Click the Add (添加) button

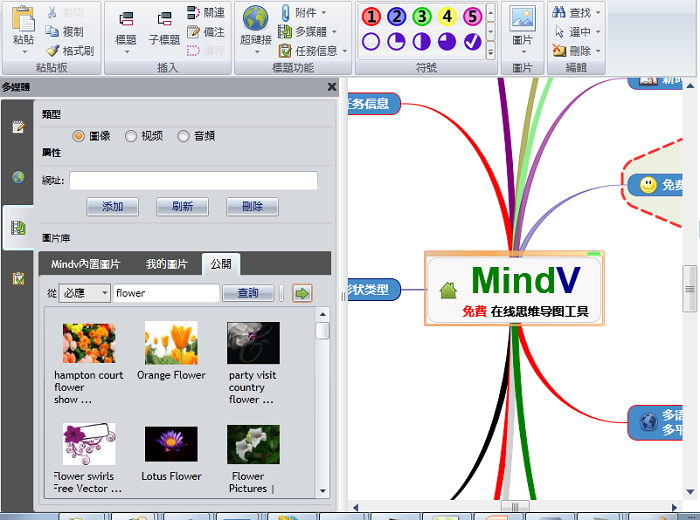(112, 207)
